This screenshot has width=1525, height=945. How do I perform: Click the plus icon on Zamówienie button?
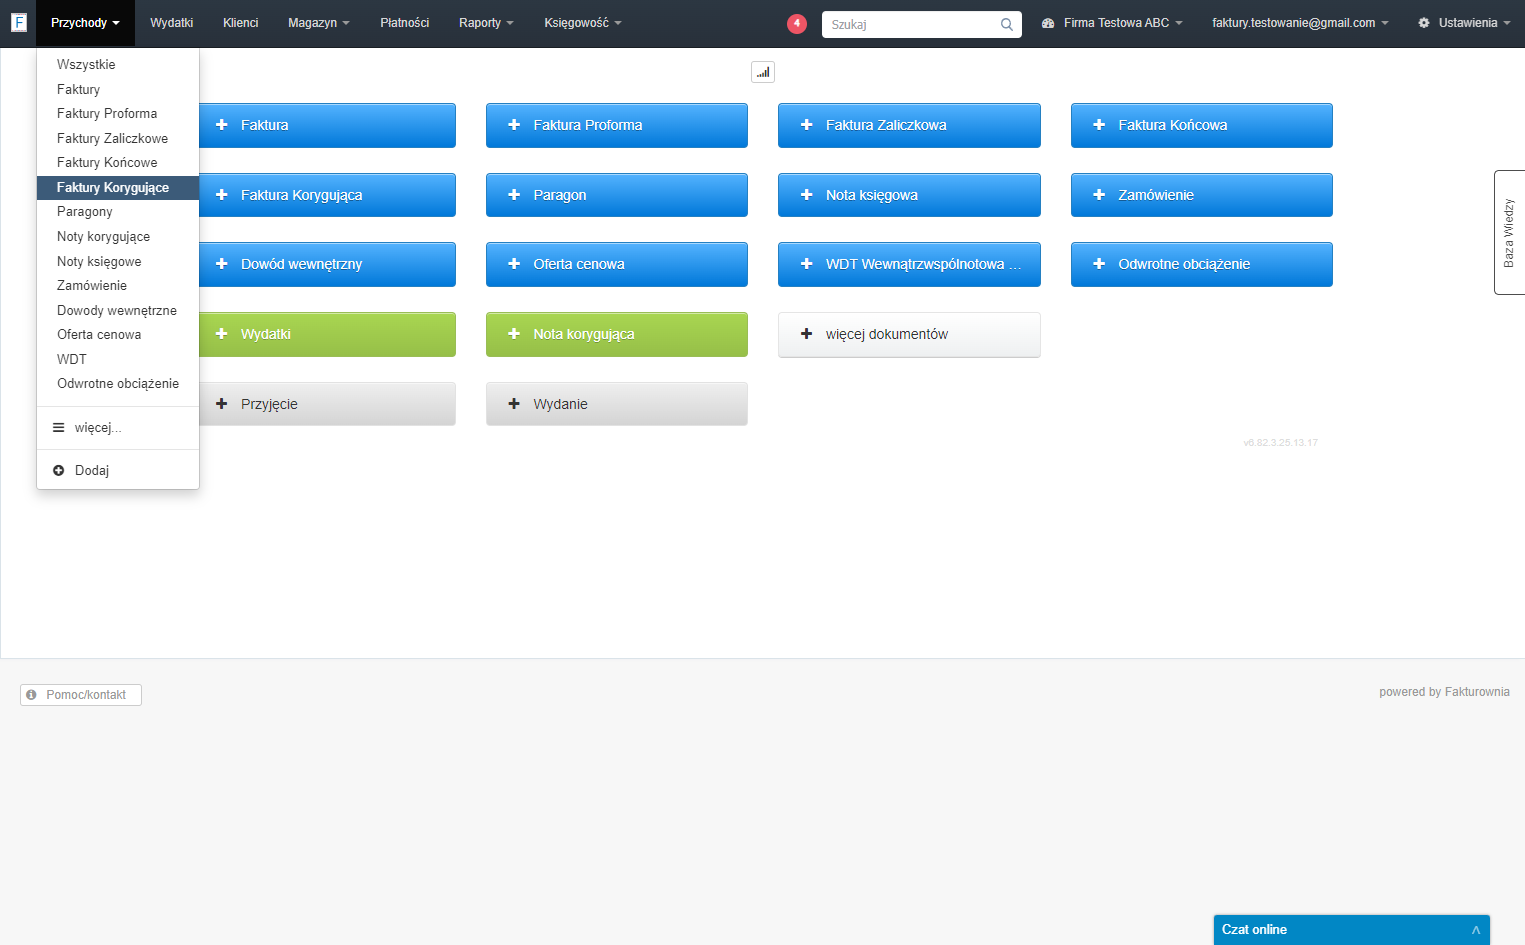[x=1099, y=195]
